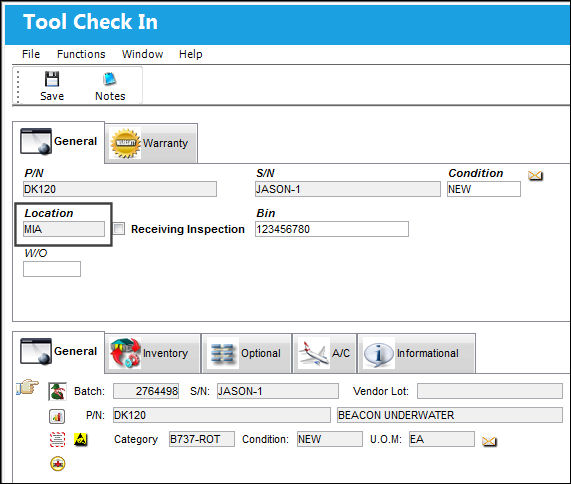571x484 pixels.
Task: Switch to the Warranty tab
Action: [151, 143]
